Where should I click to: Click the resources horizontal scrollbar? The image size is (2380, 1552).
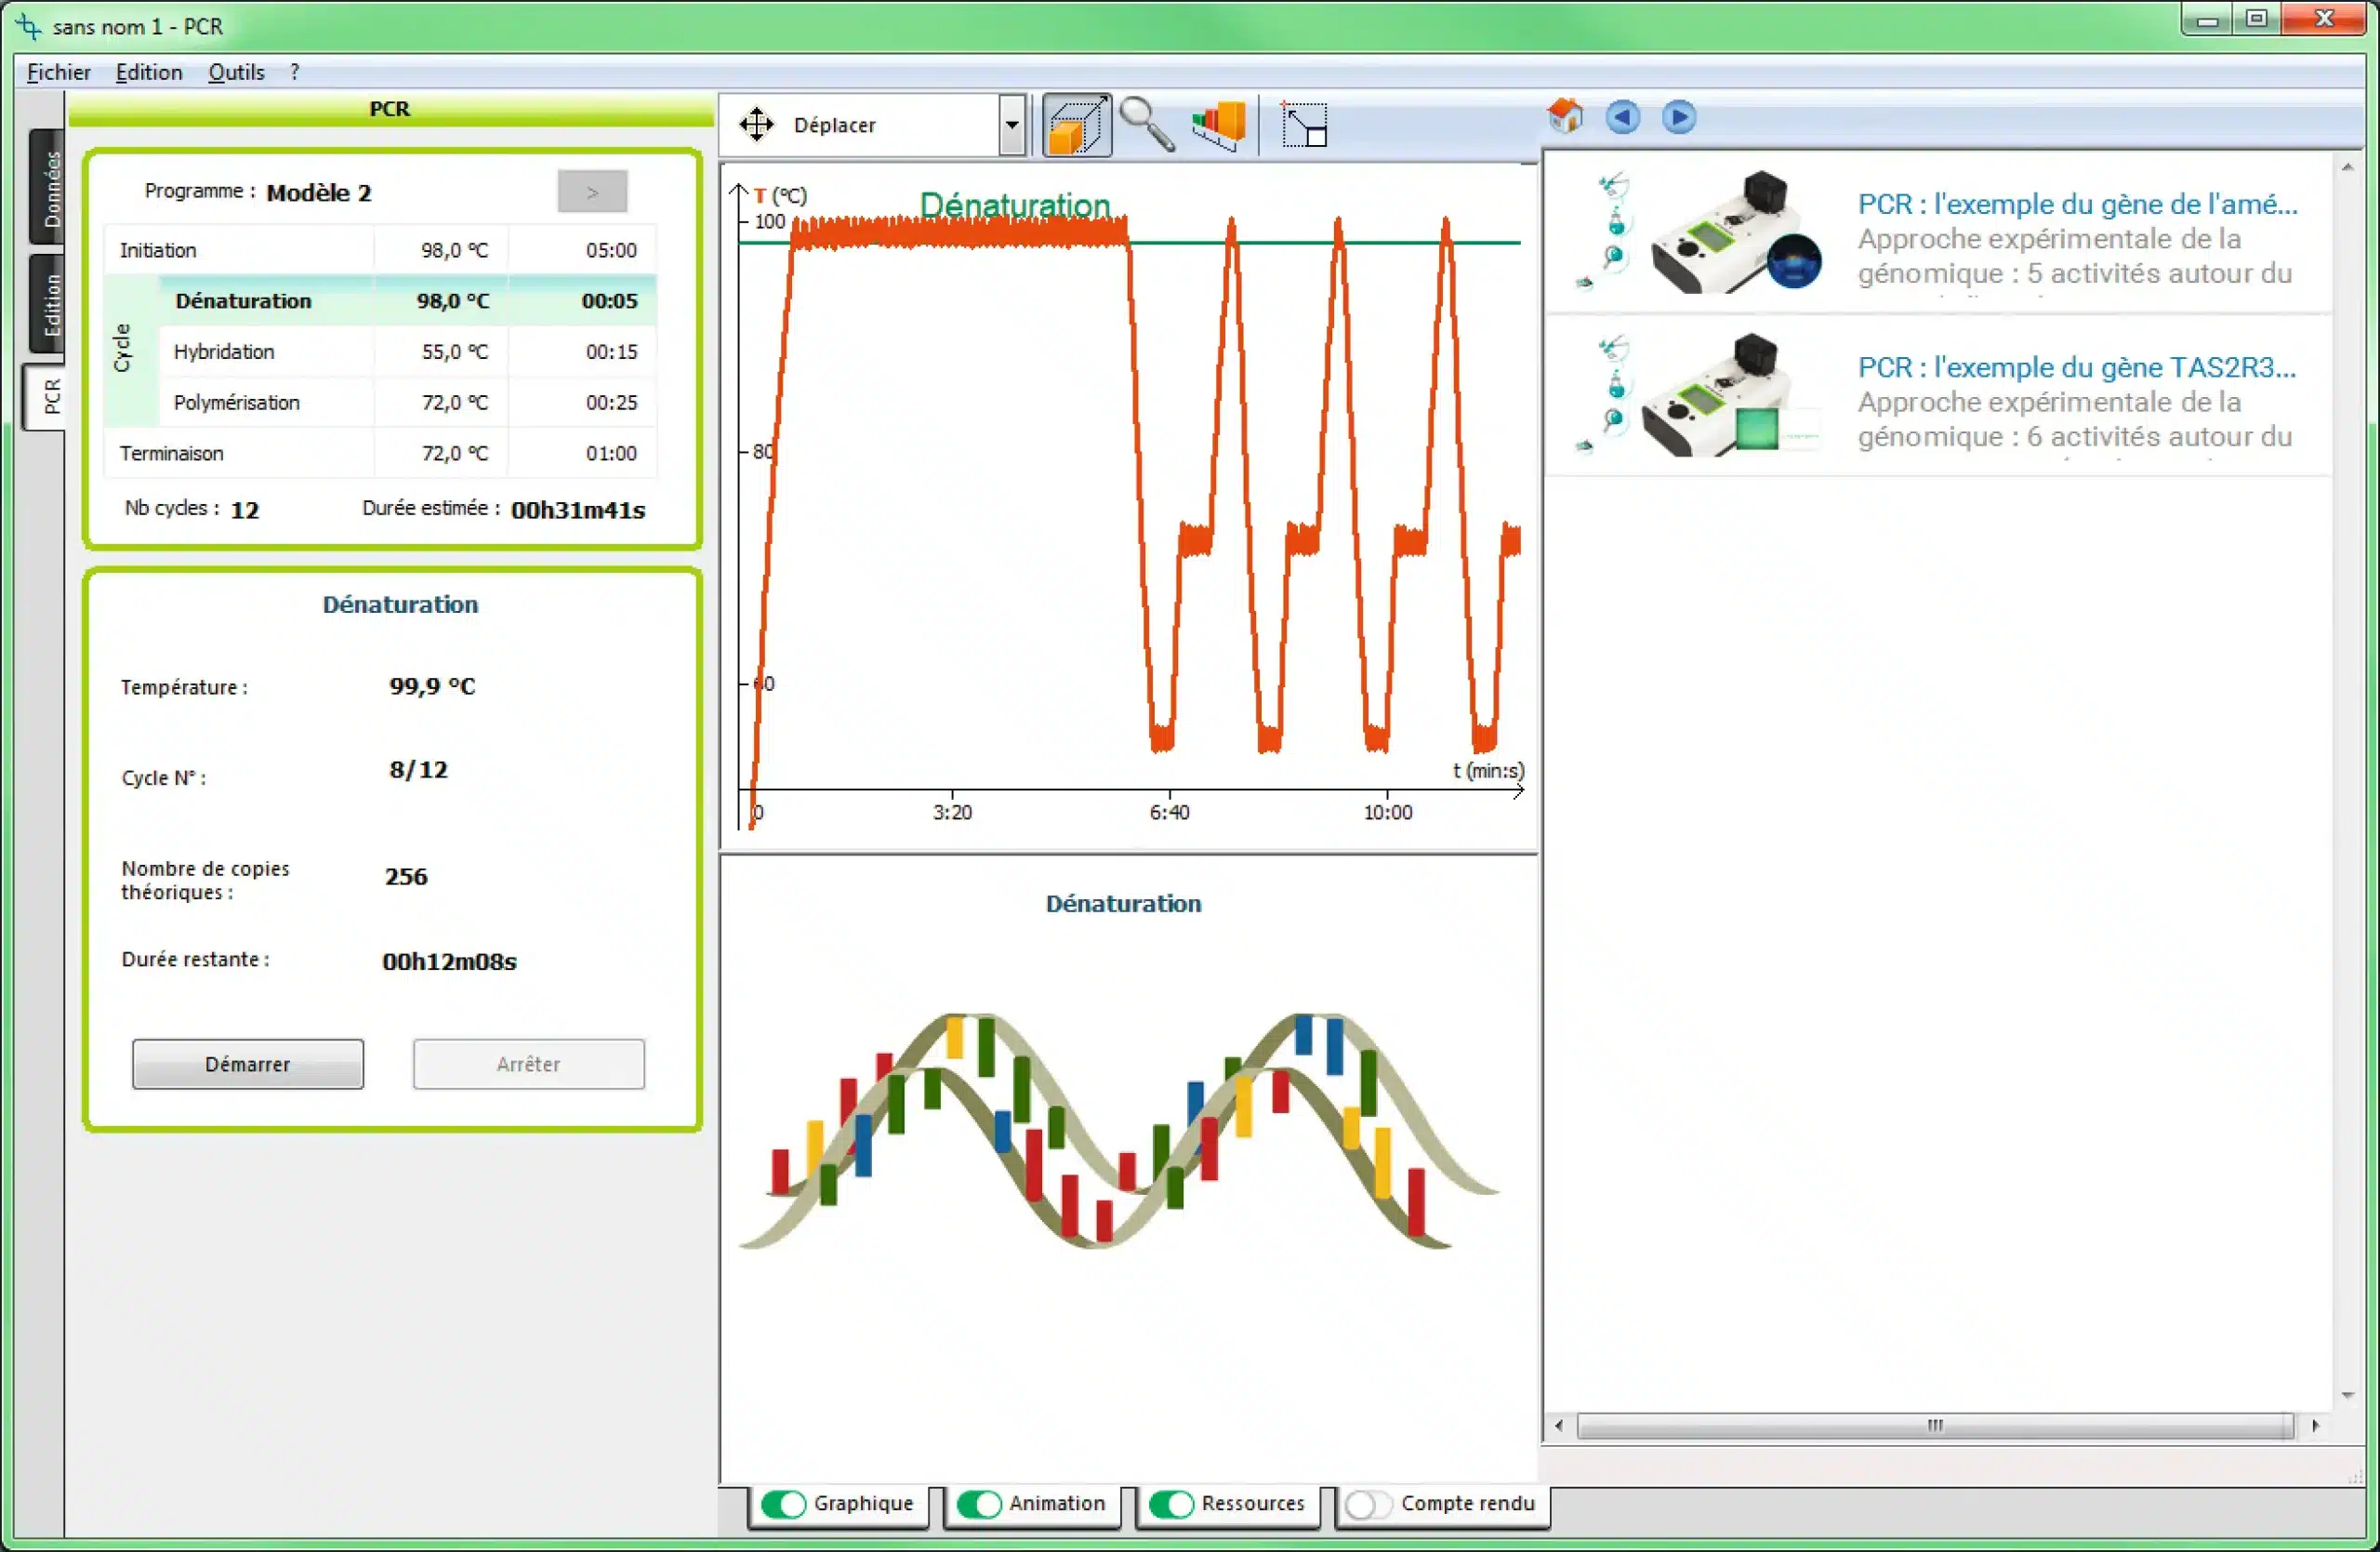pyautogui.click(x=1934, y=1426)
